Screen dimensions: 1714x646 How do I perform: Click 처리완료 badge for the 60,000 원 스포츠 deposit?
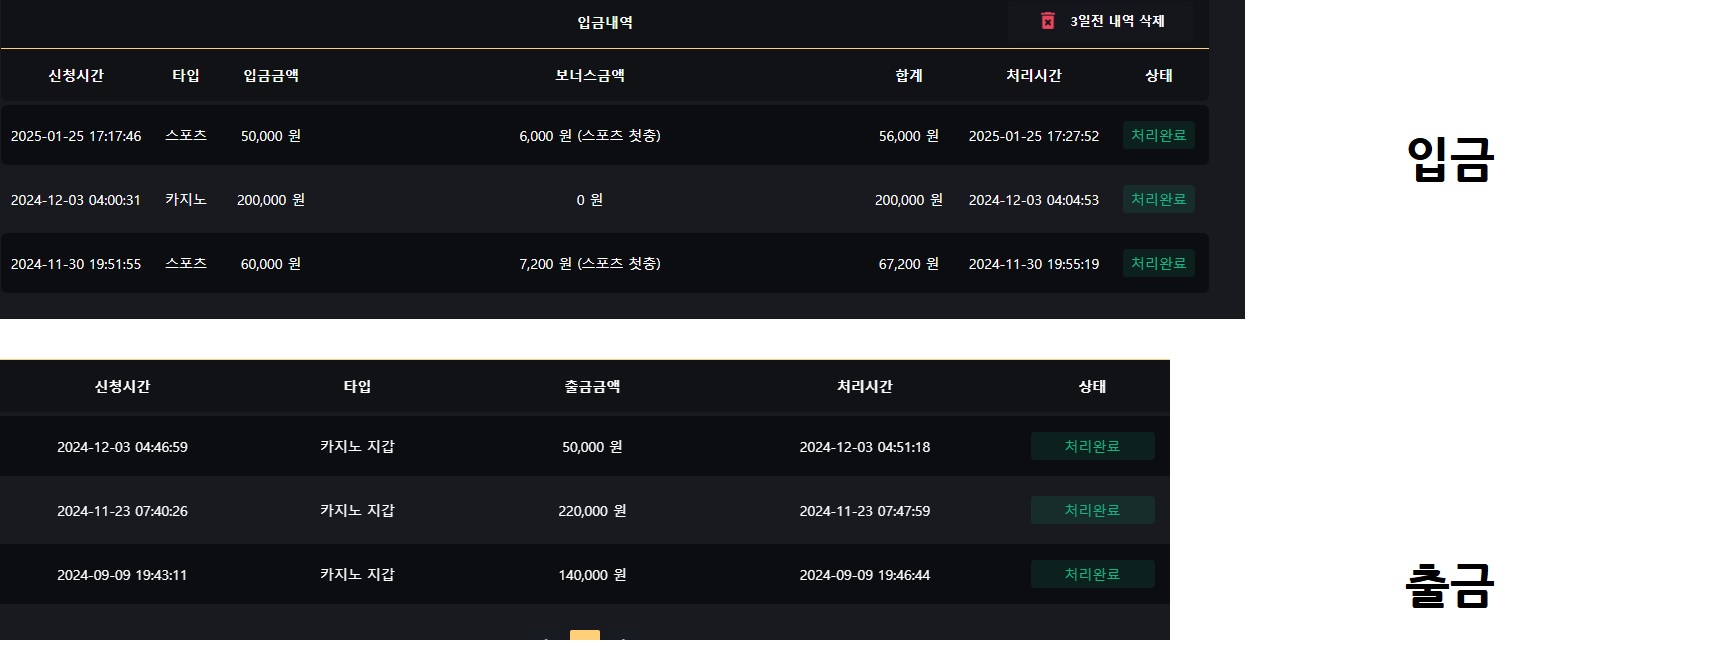point(1158,264)
